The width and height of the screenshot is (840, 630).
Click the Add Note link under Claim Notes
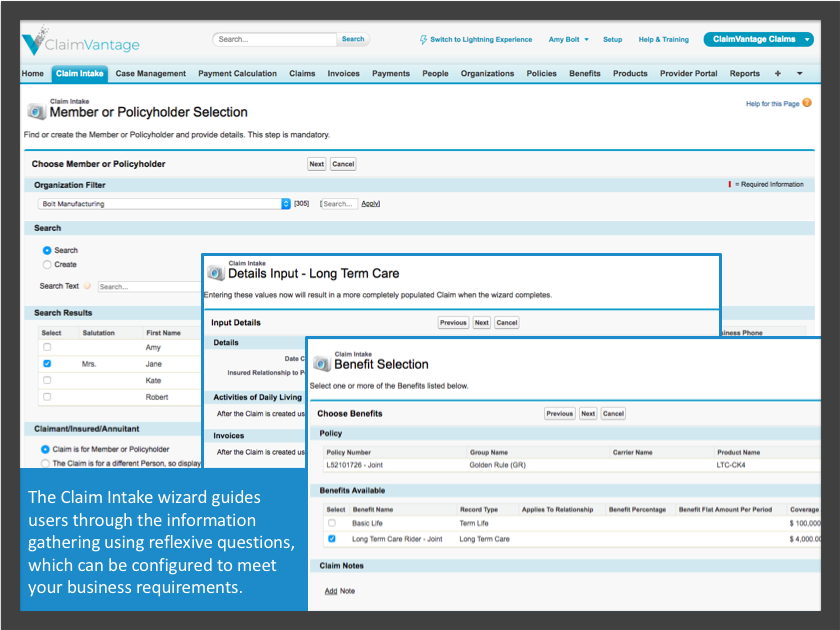click(x=330, y=590)
